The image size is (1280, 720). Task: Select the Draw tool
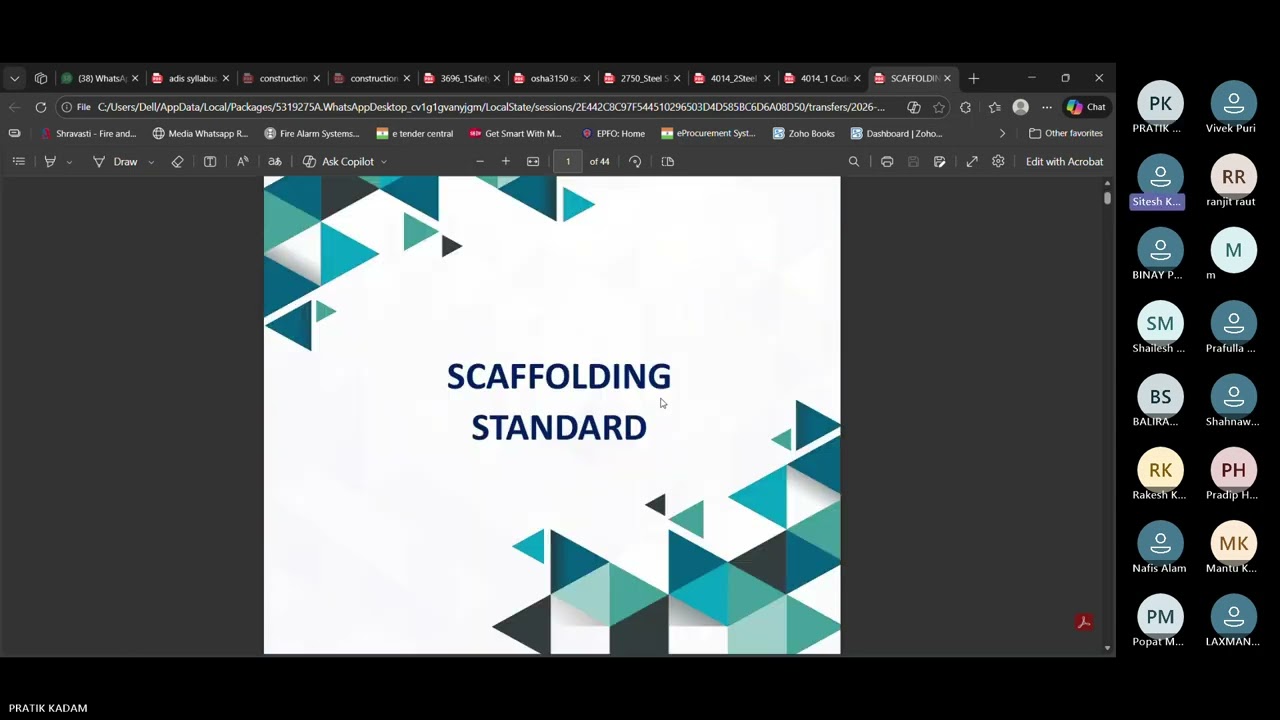[115, 161]
